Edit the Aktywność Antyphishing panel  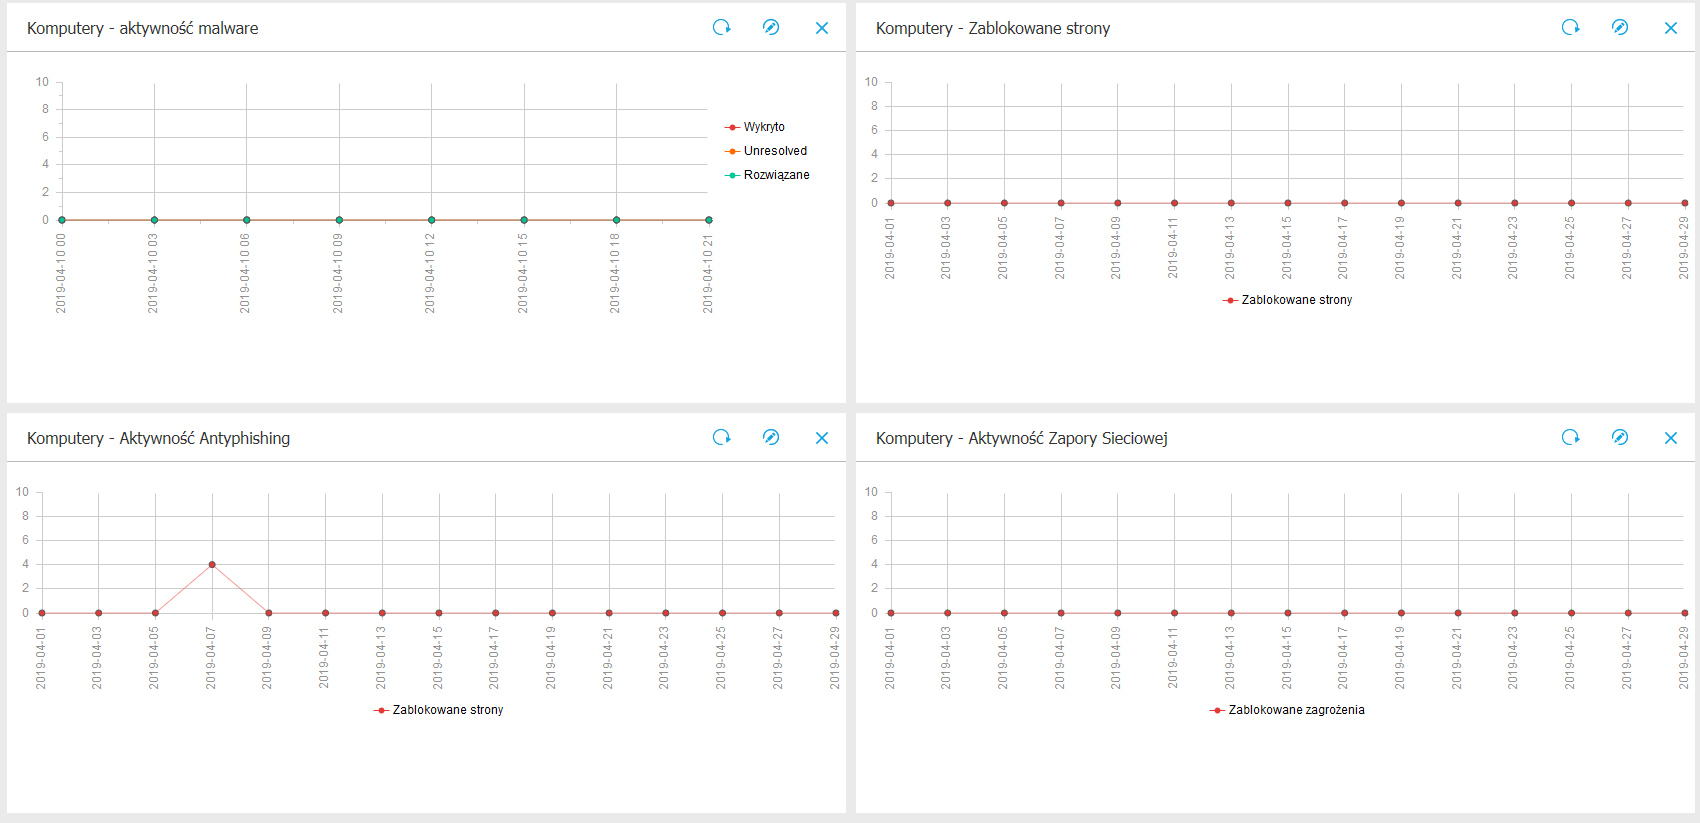pyautogui.click(x=771, y=438)
